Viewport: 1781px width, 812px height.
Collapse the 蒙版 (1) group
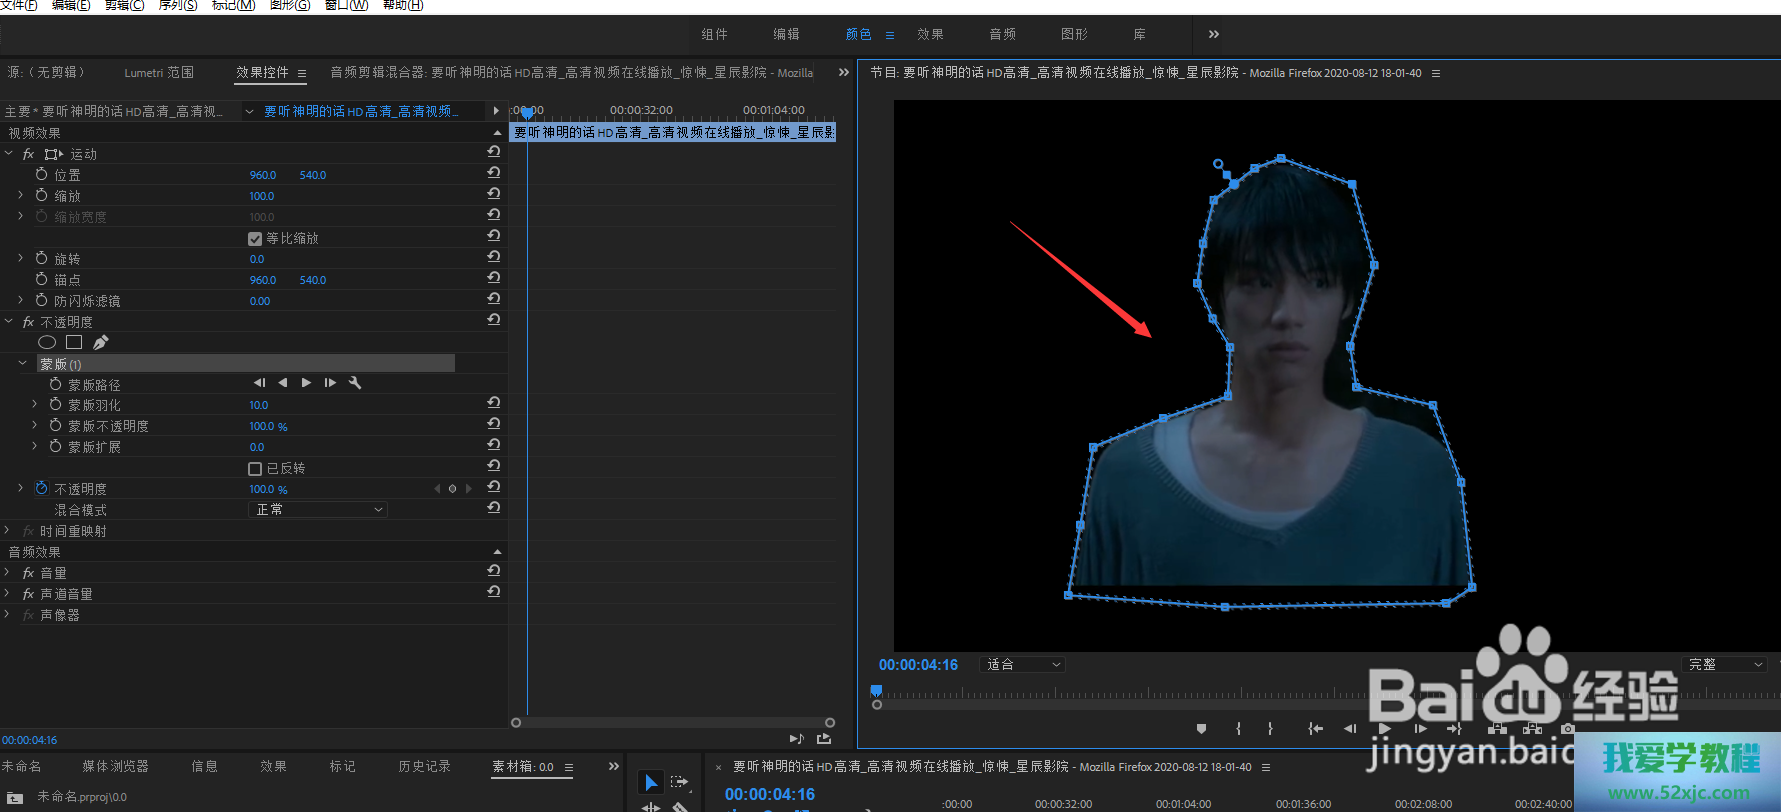click(x=23, y=364)
